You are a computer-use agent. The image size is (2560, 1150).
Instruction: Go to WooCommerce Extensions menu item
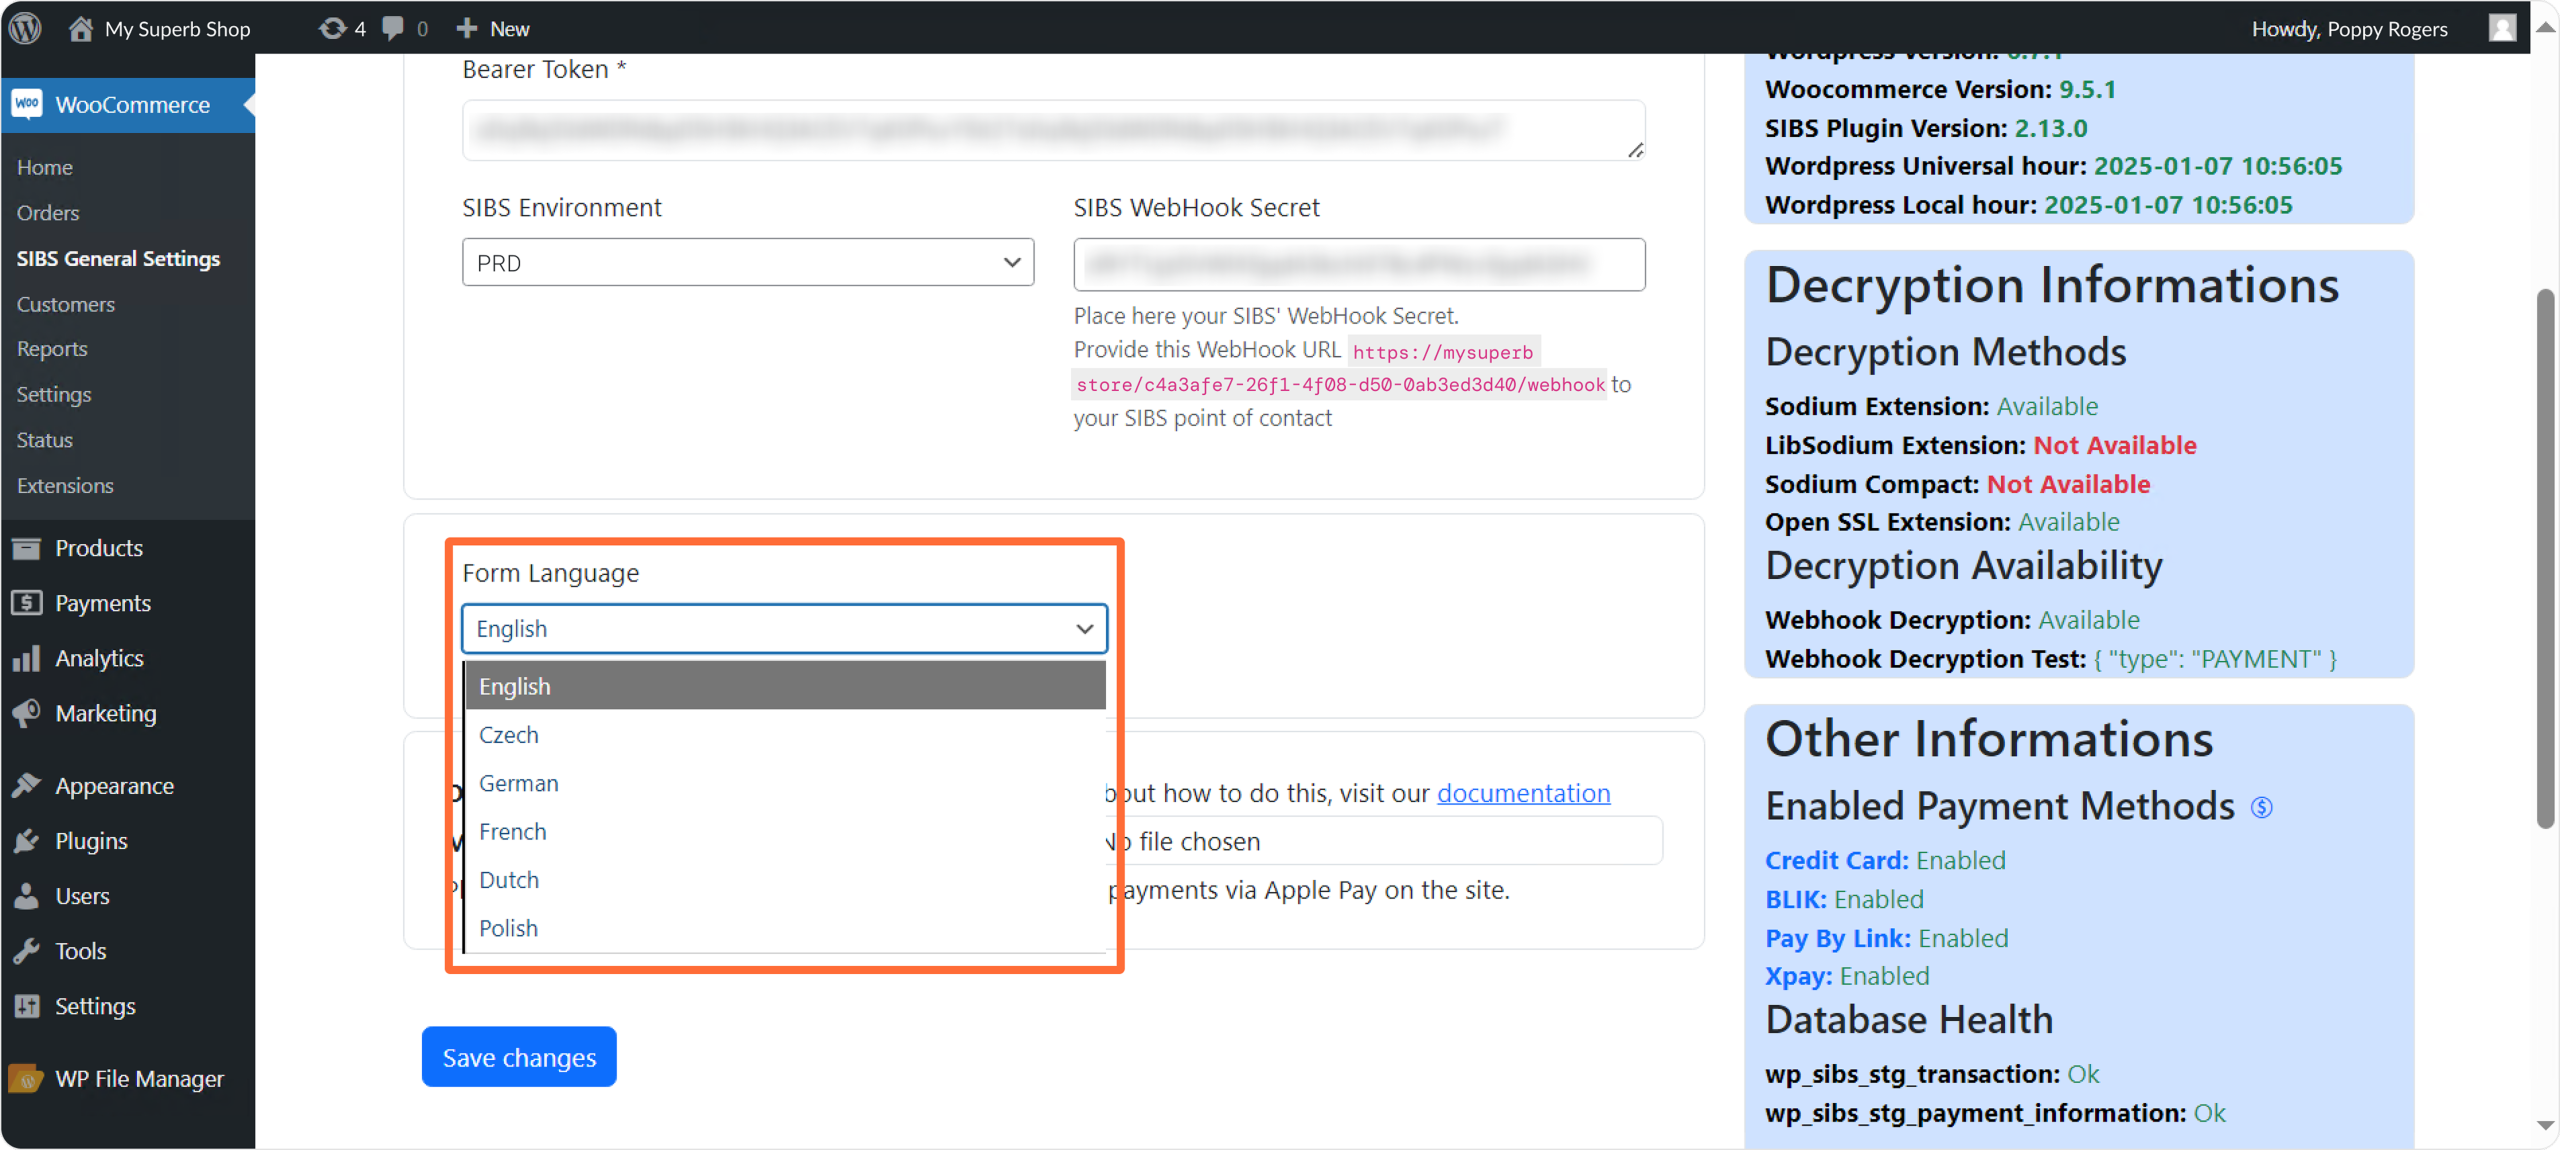point(65,486)
